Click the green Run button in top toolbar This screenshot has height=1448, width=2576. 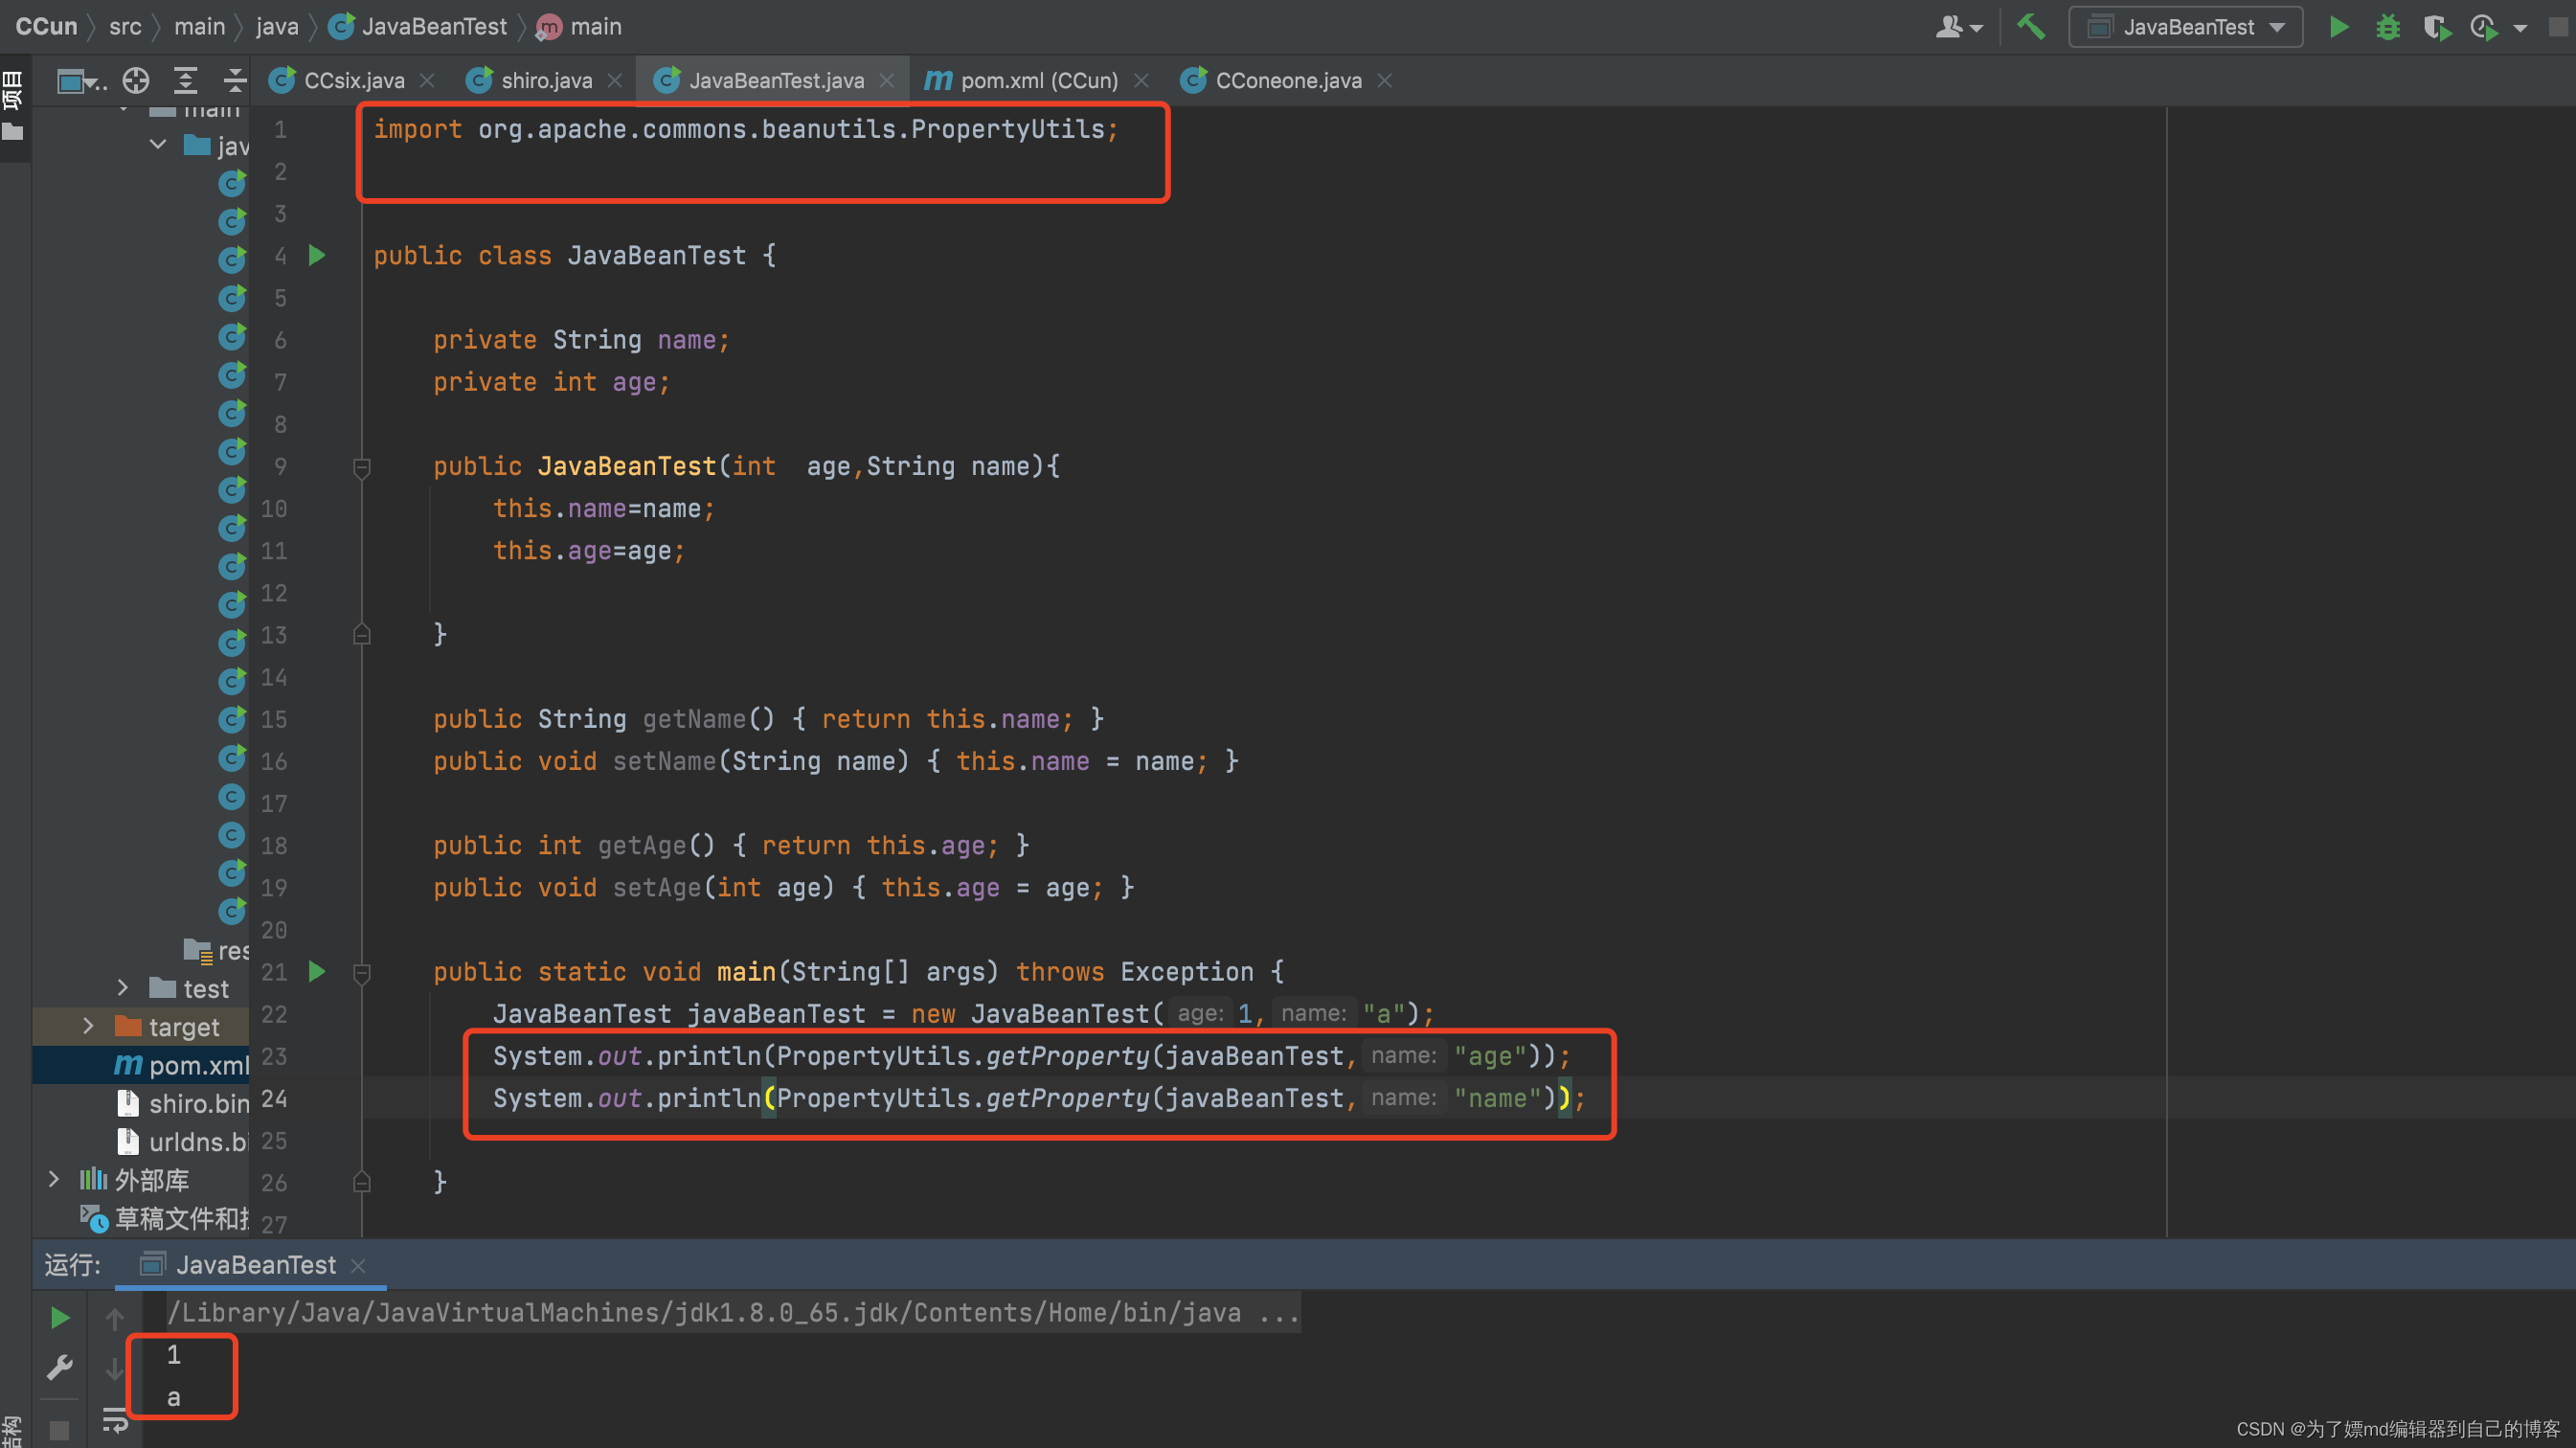pos(2338,27)
